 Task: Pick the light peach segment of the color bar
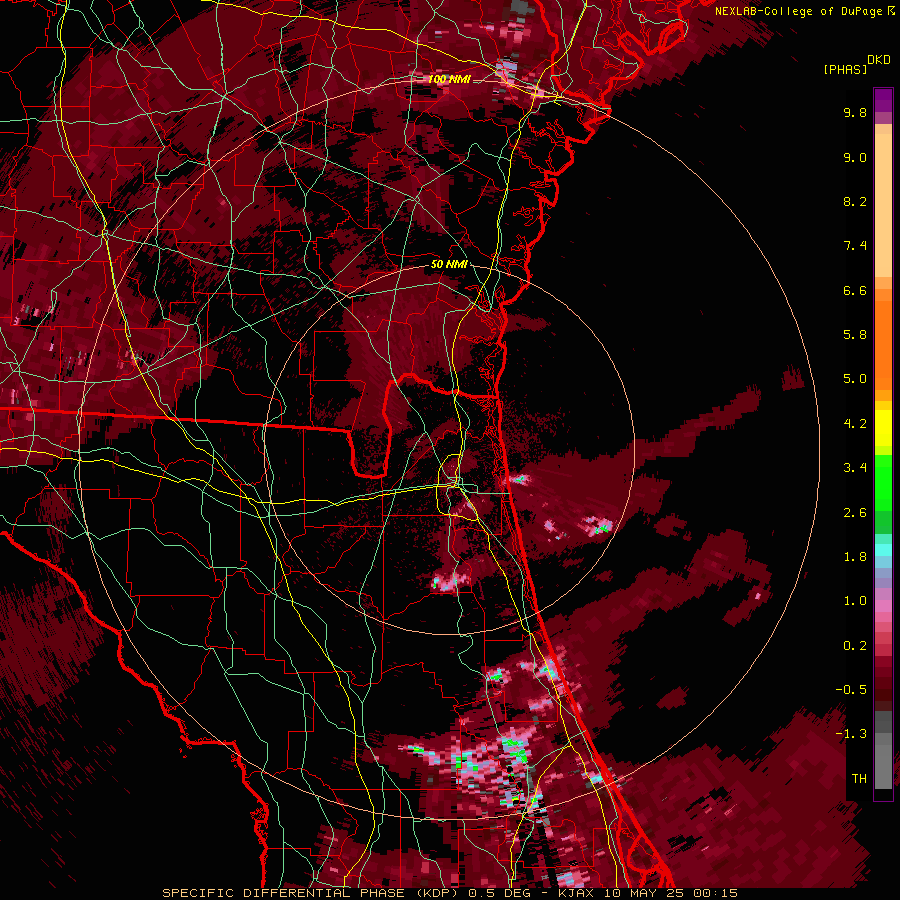[x=883, y=207]
